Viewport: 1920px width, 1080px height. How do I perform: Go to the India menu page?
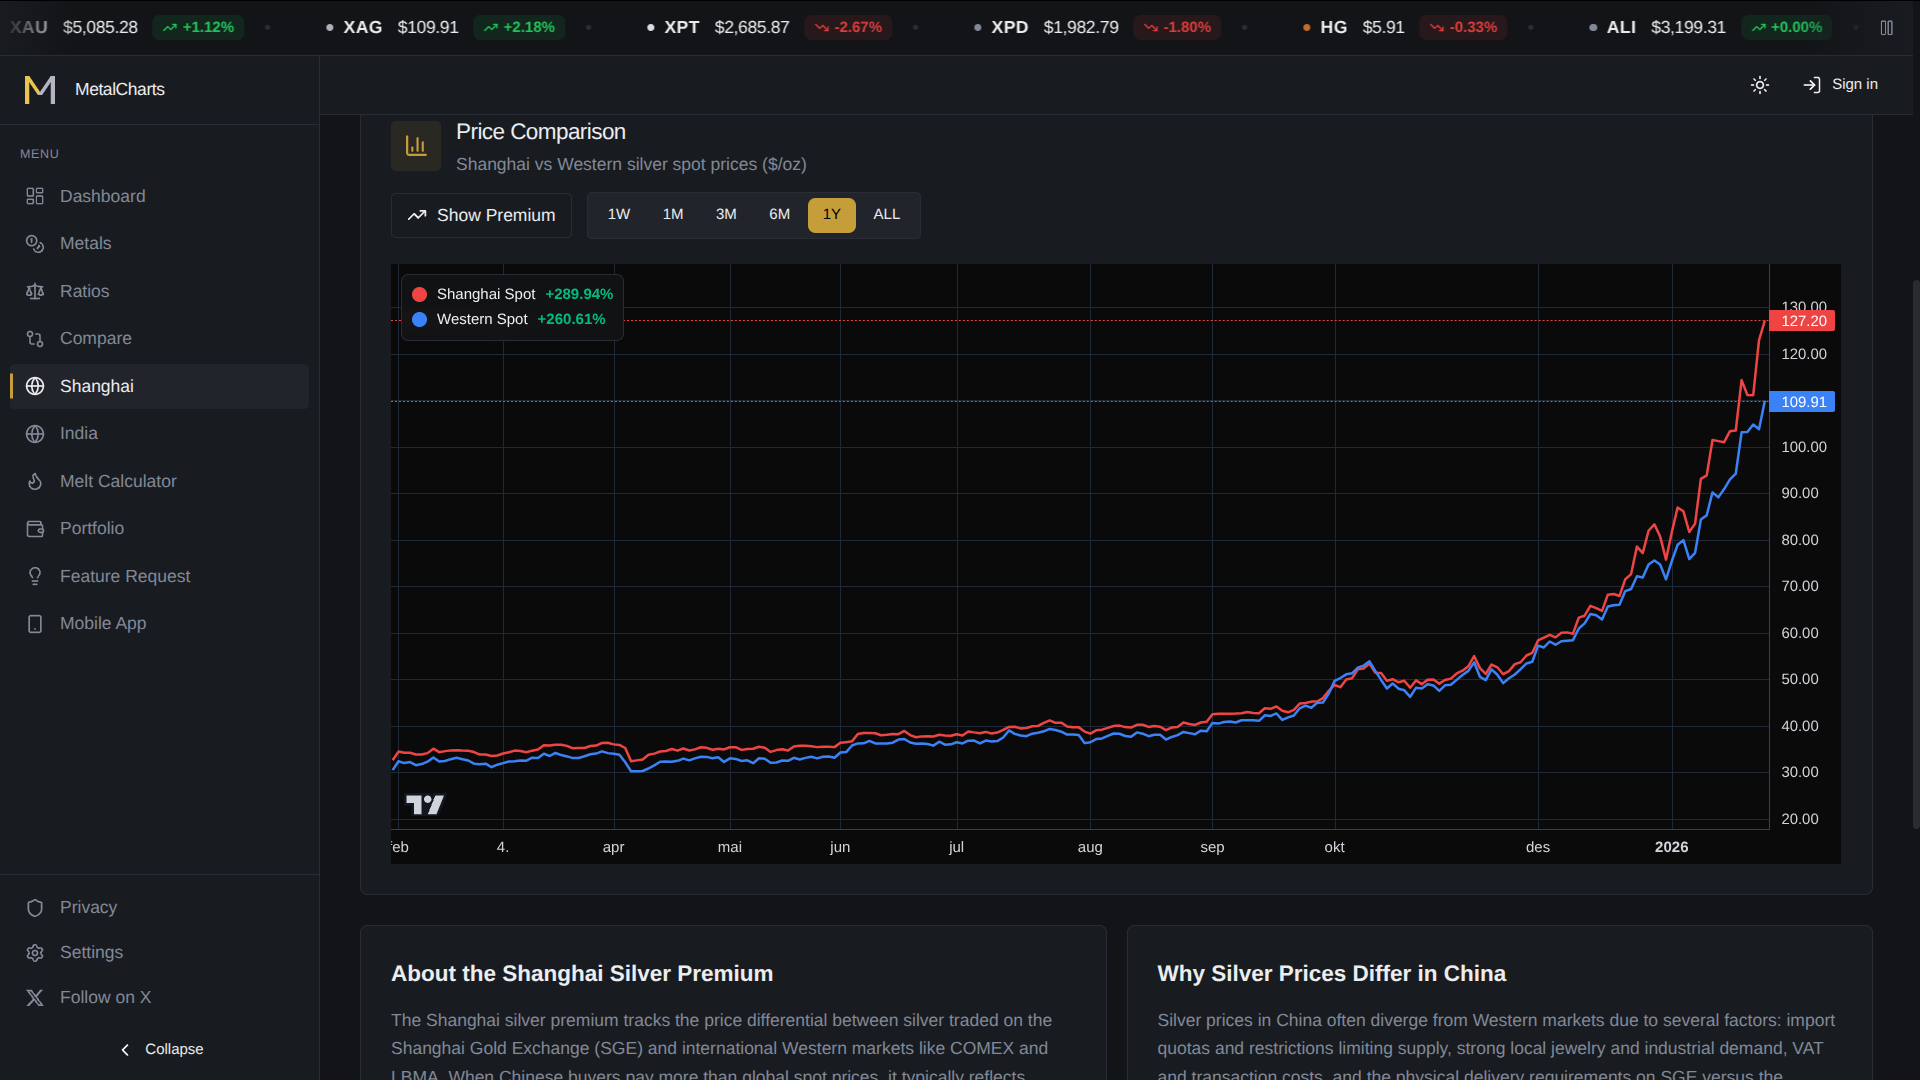78,434
